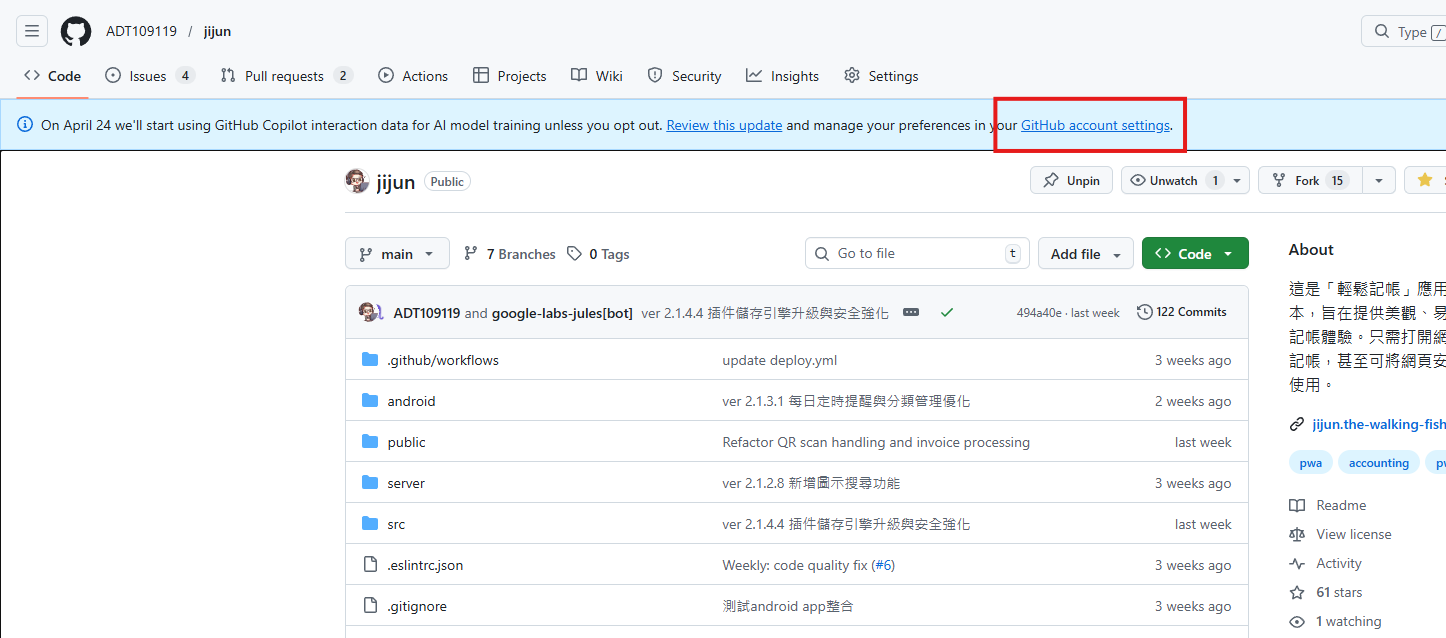Click the Unpin button

pyautogui.click(x=1071, y=181)
